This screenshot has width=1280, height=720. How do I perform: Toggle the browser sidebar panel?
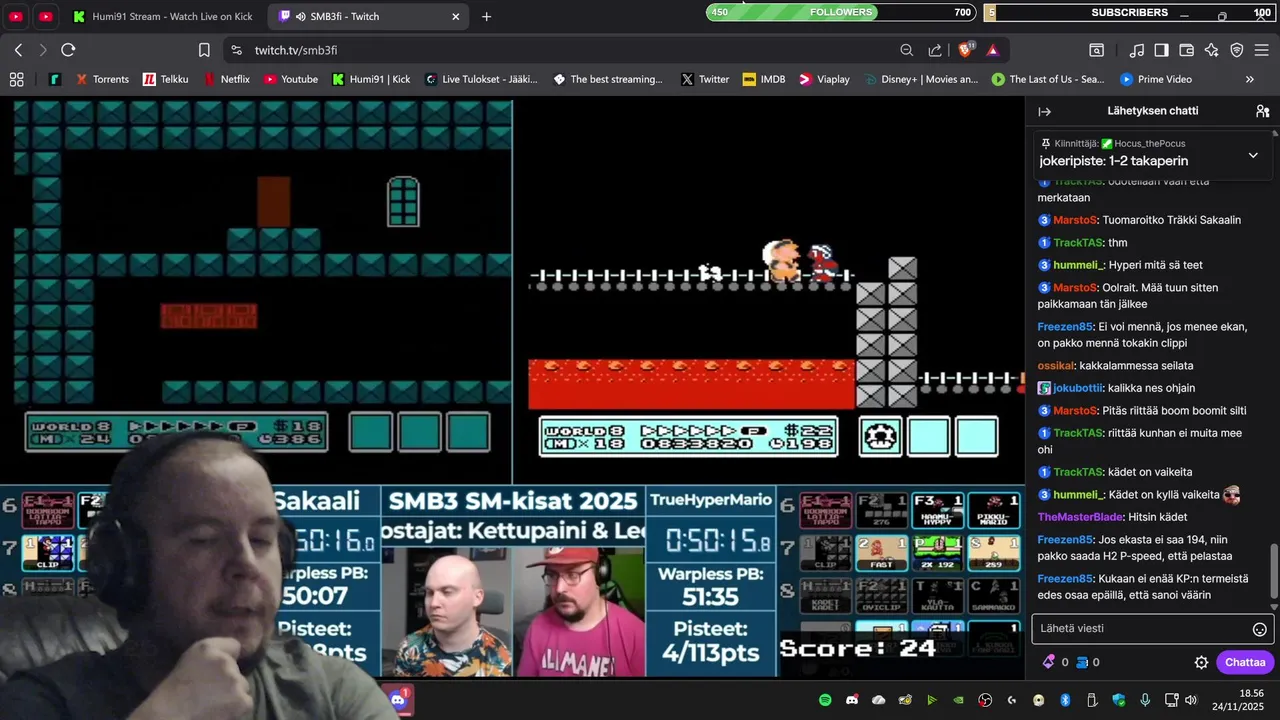[x=1161, y=50]
